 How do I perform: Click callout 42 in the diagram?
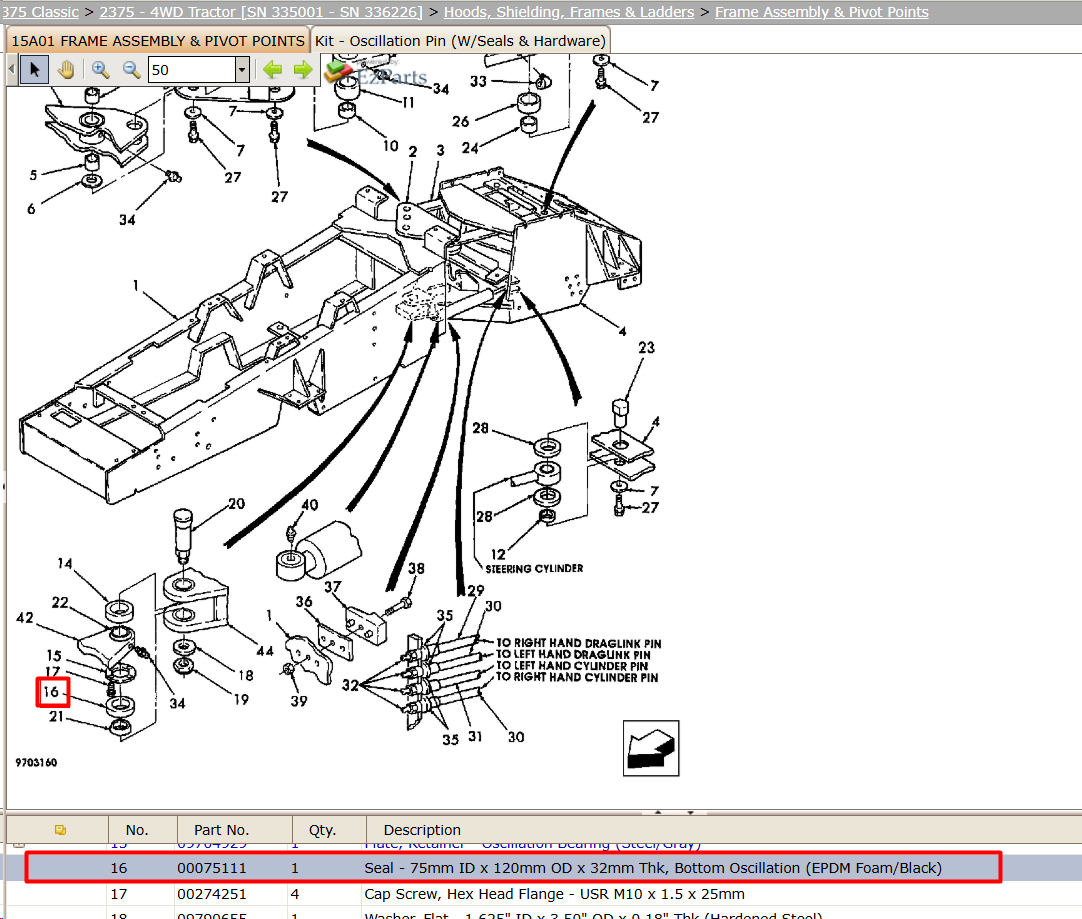coord(25,617)
